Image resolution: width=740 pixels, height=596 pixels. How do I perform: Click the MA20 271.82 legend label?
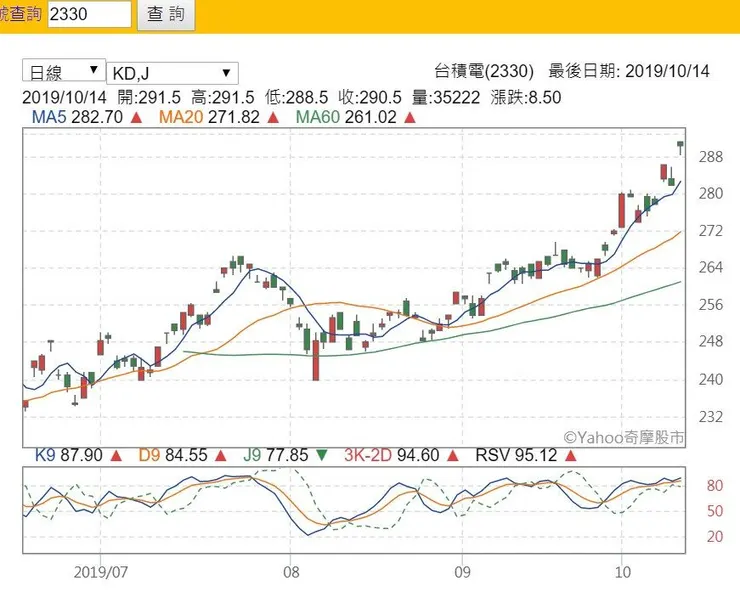210,117
